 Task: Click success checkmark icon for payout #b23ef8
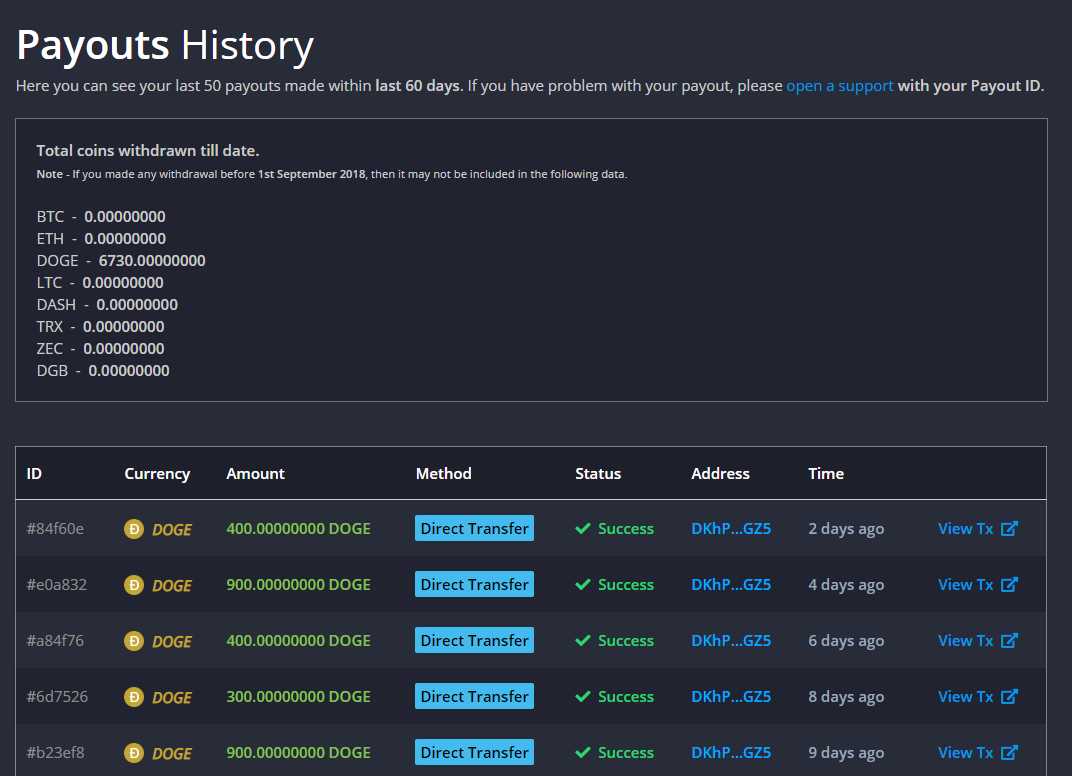(583, 753)
